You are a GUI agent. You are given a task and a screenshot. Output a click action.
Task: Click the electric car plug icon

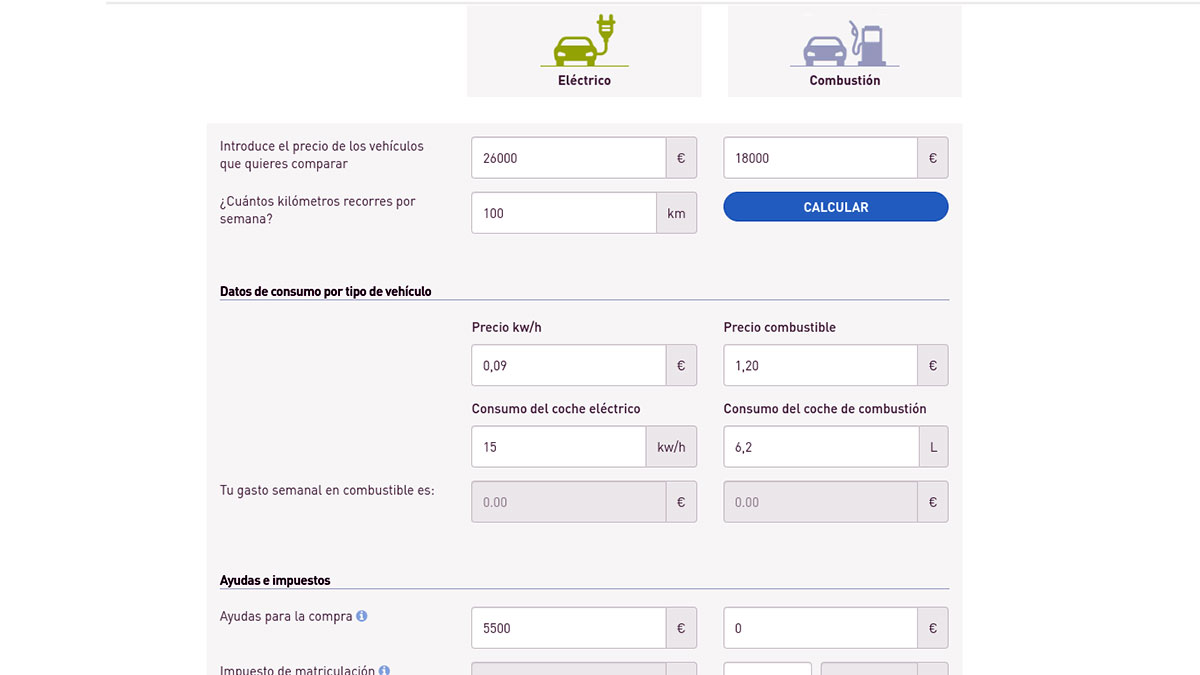click(x=583, y=42)
